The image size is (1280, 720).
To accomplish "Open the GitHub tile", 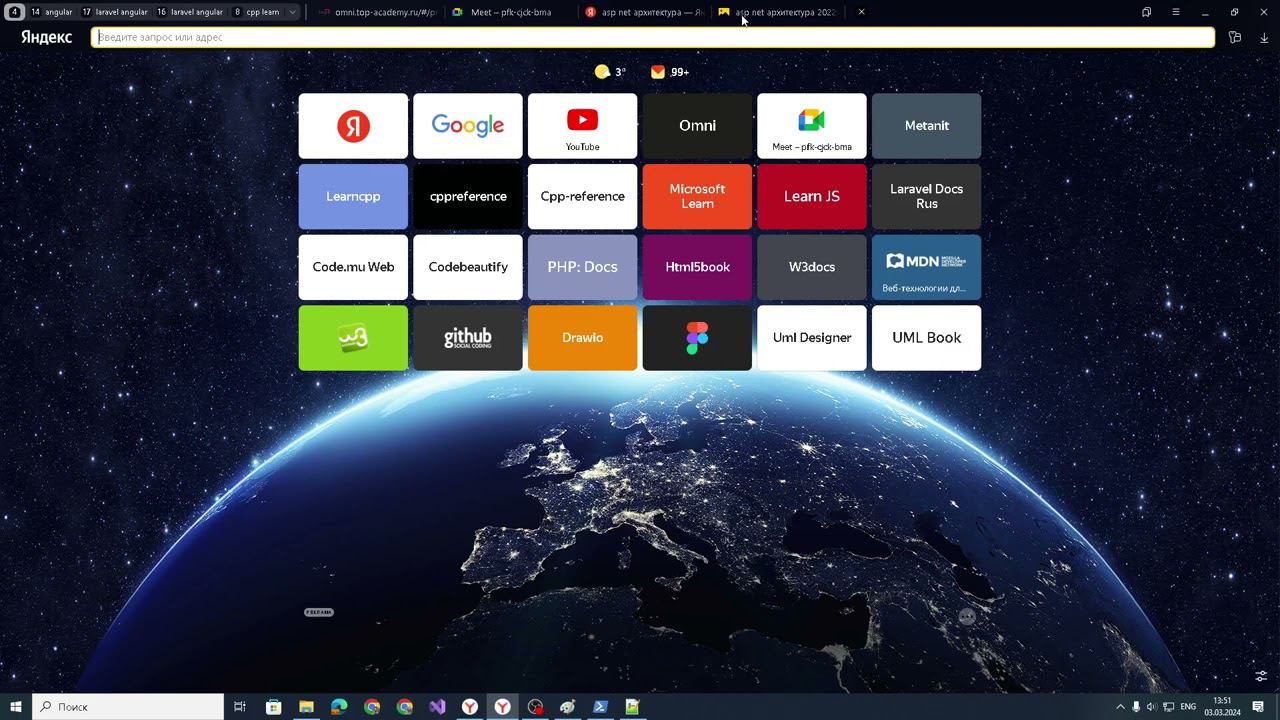I will [468, 338].
